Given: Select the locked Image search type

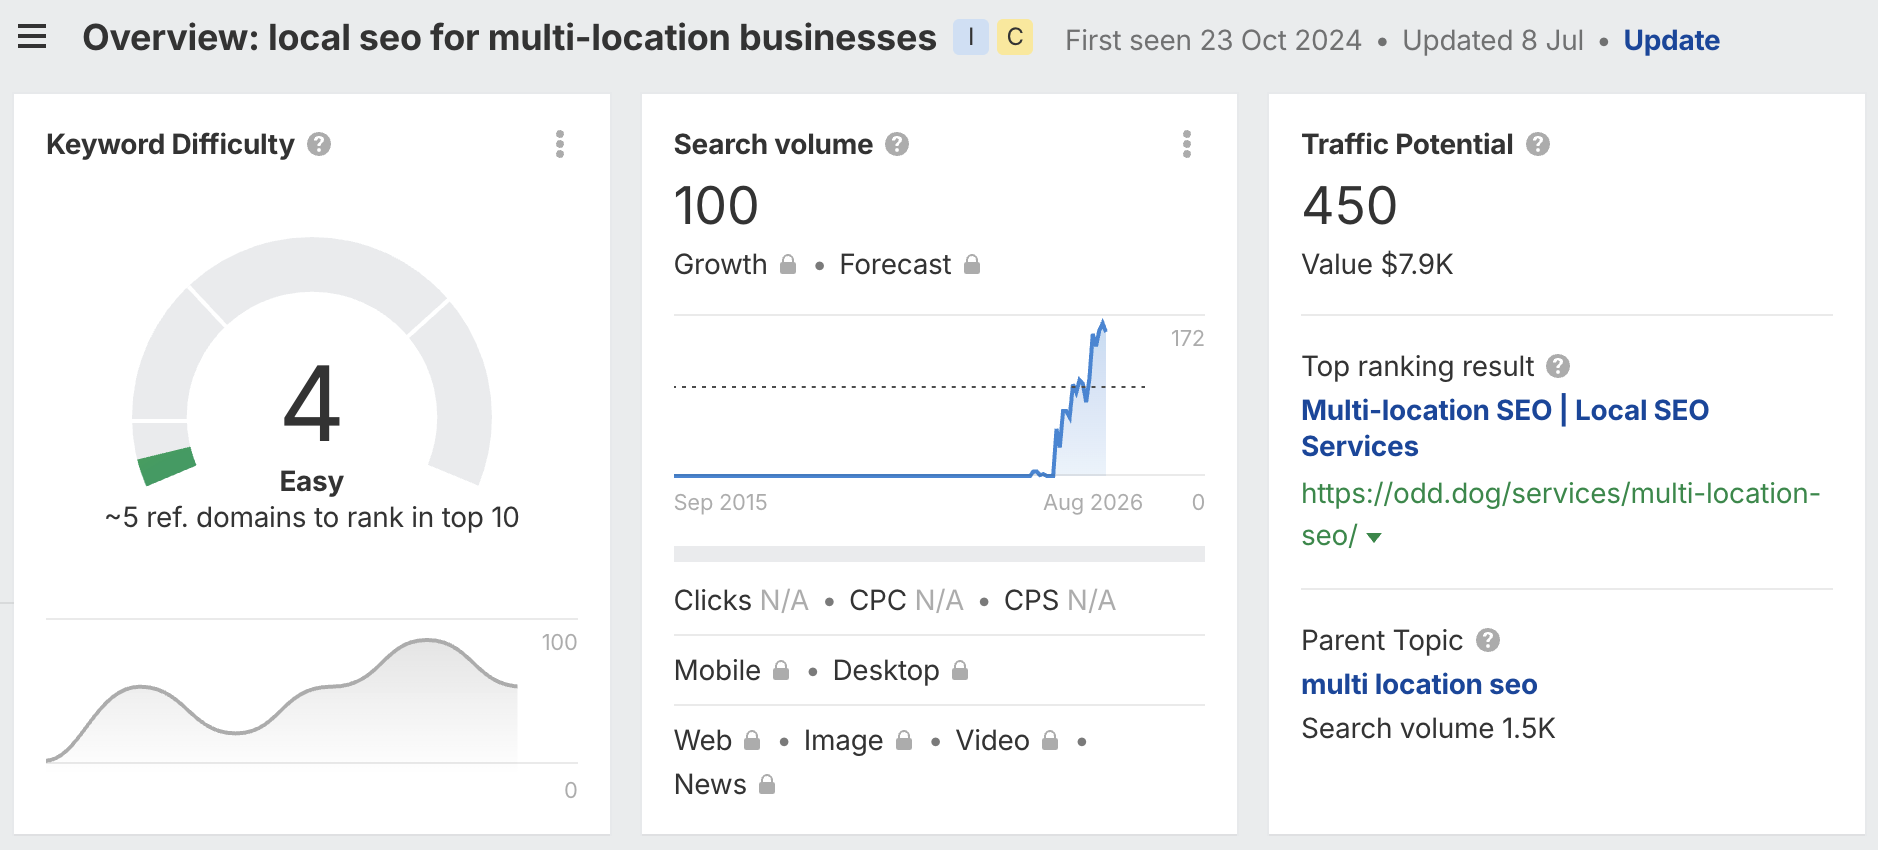Looking at the screenshot, I should pos(858,740).
